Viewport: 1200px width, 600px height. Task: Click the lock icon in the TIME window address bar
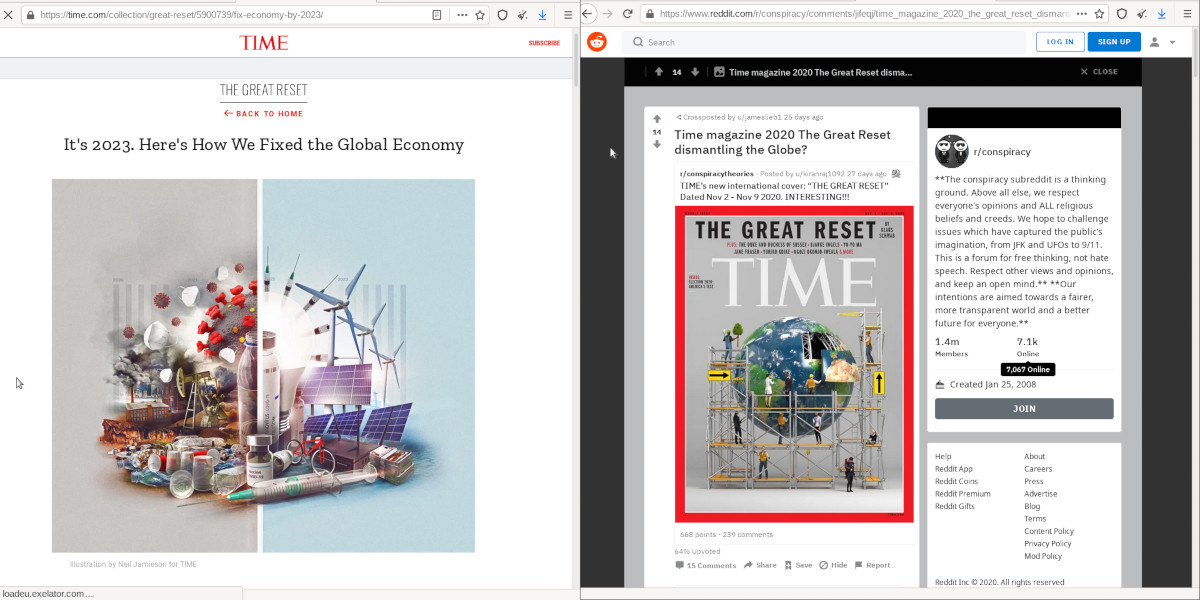coord(29,15)
